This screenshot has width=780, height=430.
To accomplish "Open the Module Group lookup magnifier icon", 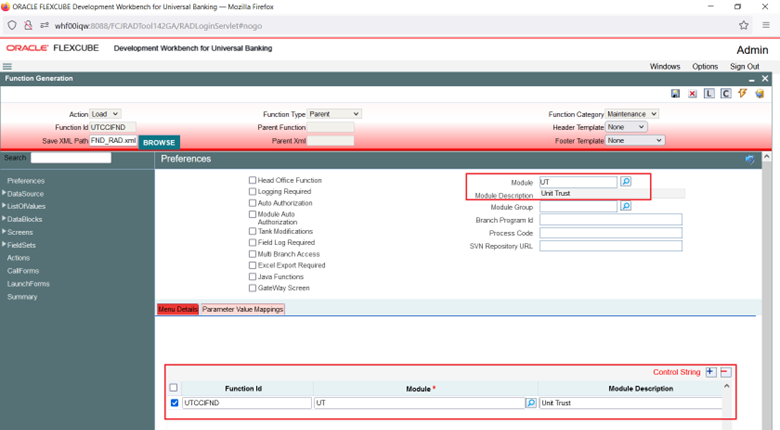I will click(x=626, y=206).
